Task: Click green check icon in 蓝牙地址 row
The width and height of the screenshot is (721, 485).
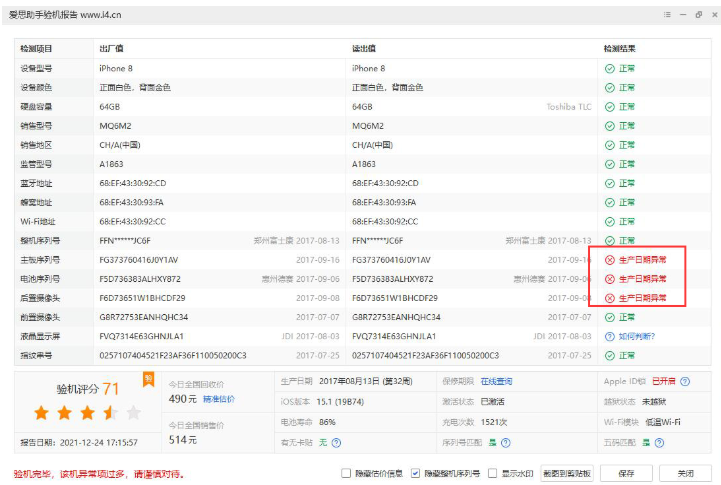Action: click(x=610, y=183)
